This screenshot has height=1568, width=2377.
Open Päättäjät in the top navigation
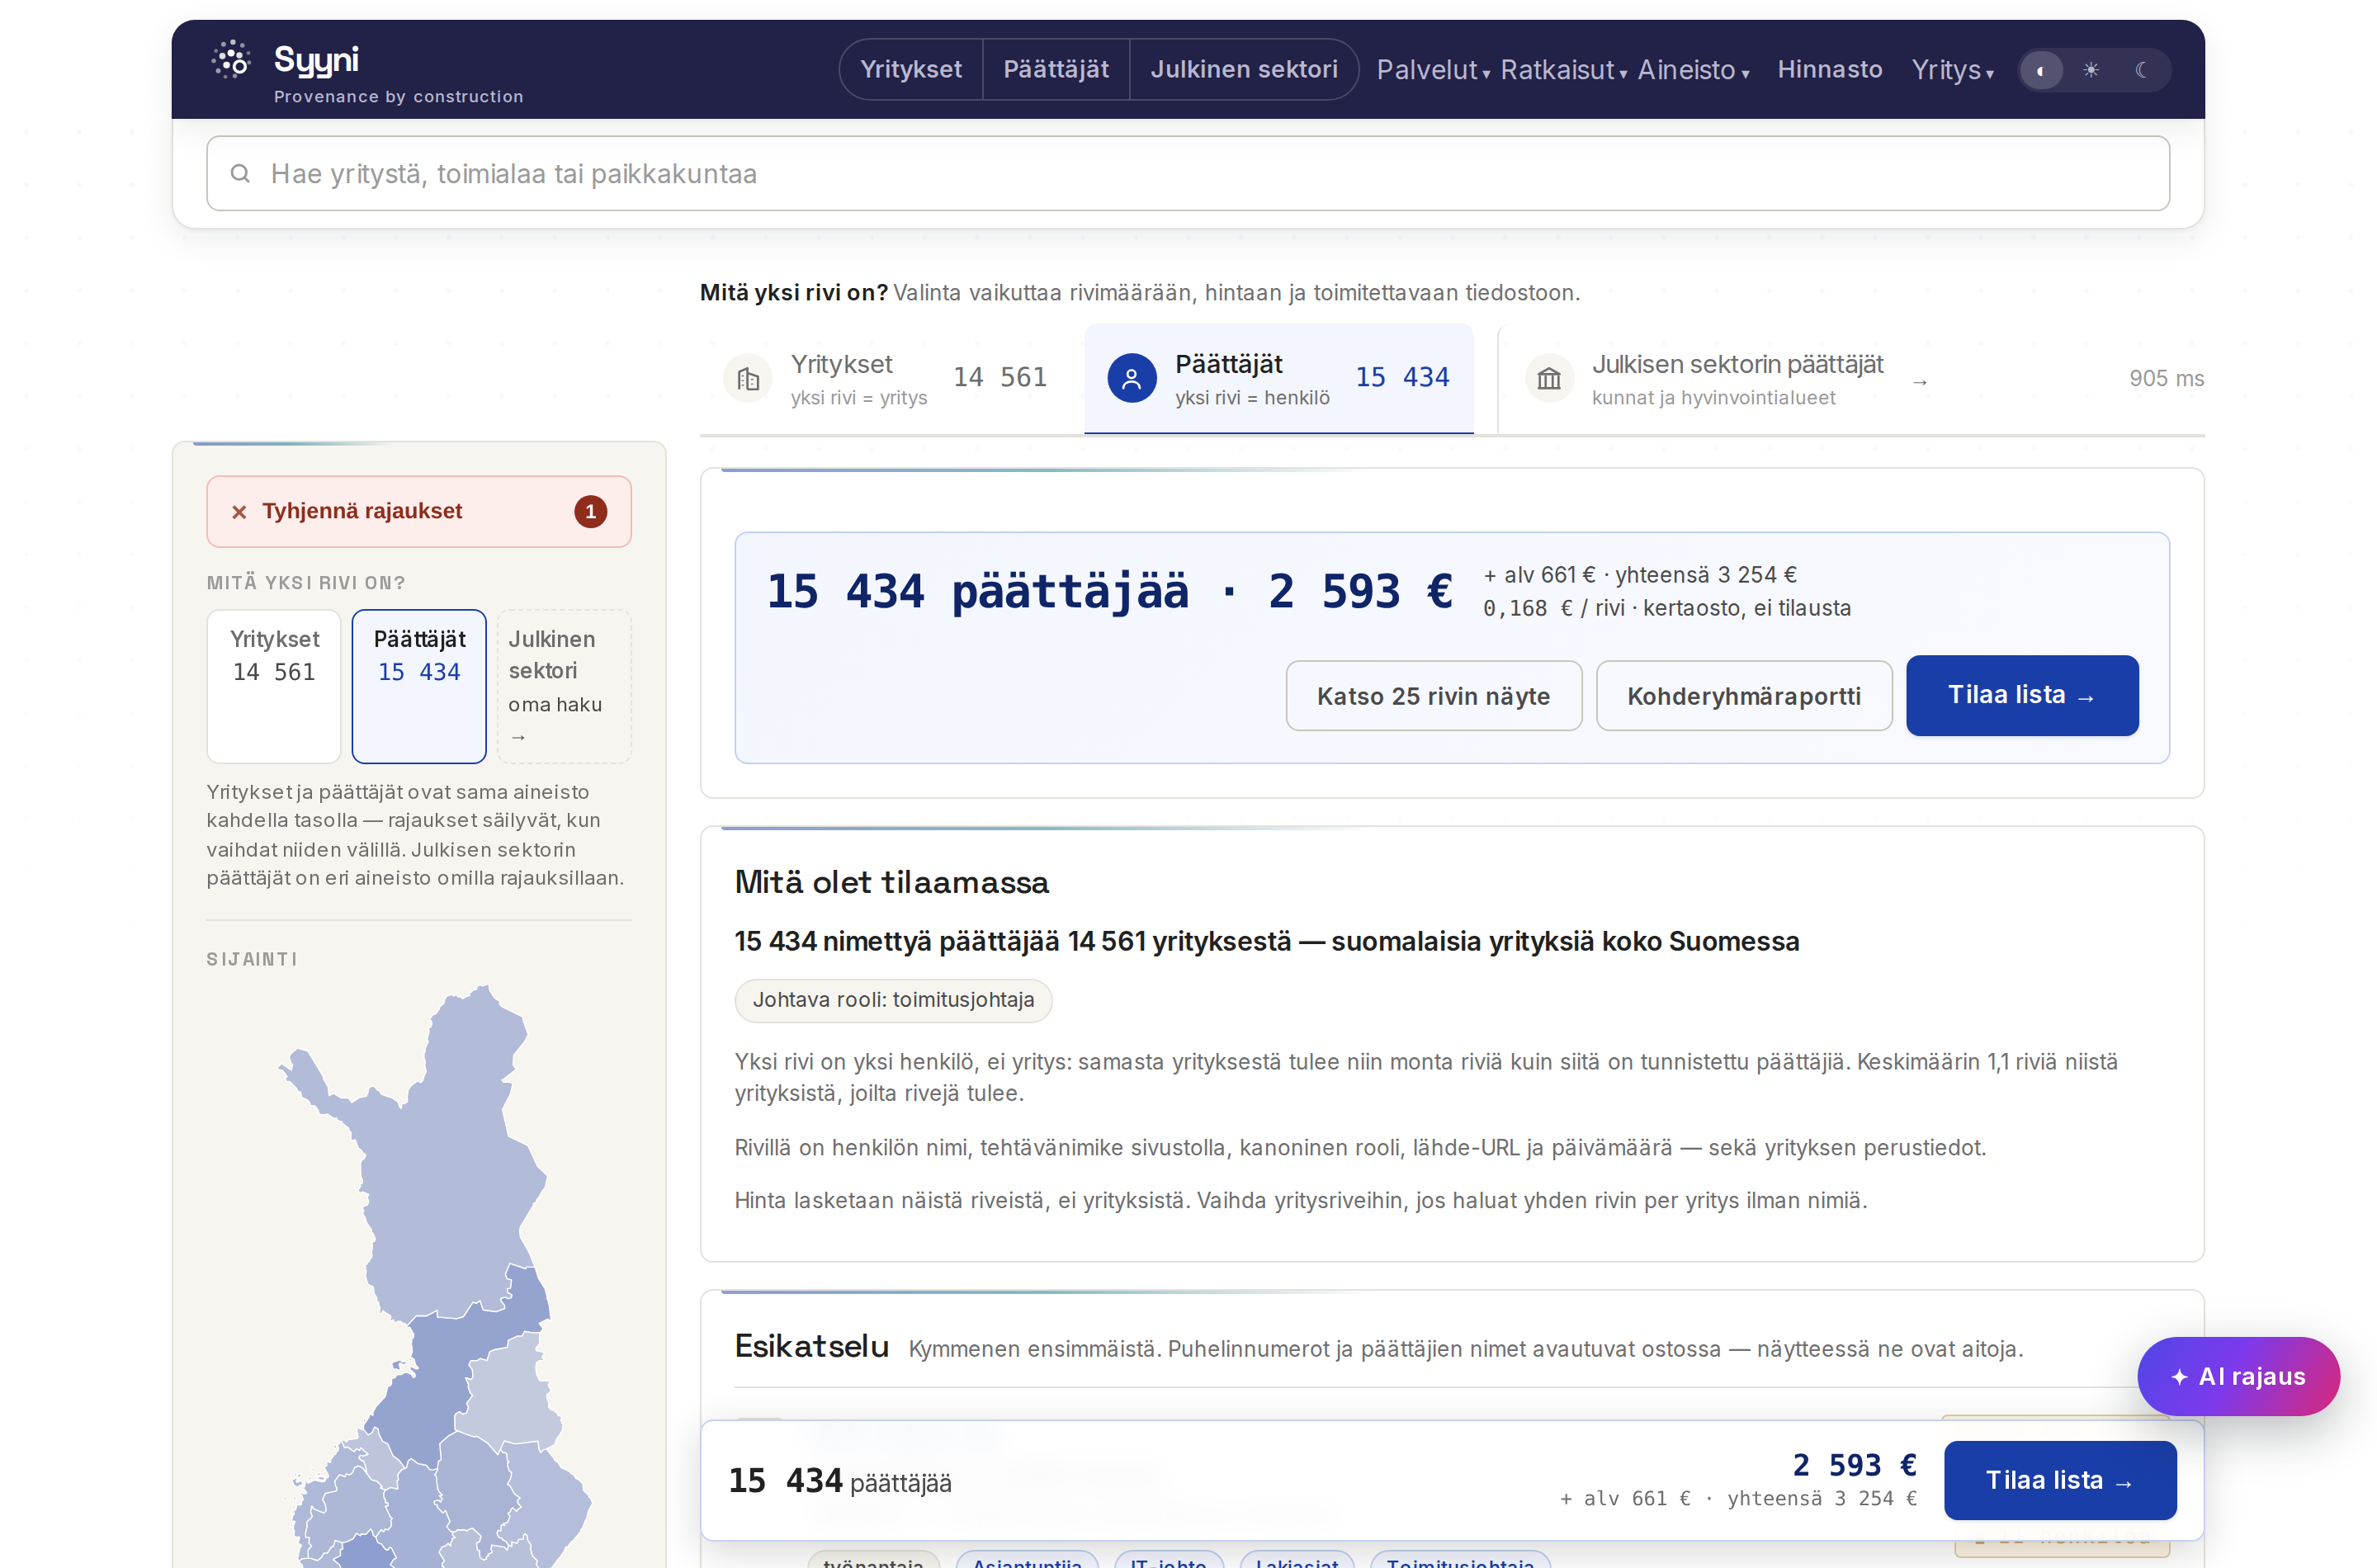[x=1055, y=70]
